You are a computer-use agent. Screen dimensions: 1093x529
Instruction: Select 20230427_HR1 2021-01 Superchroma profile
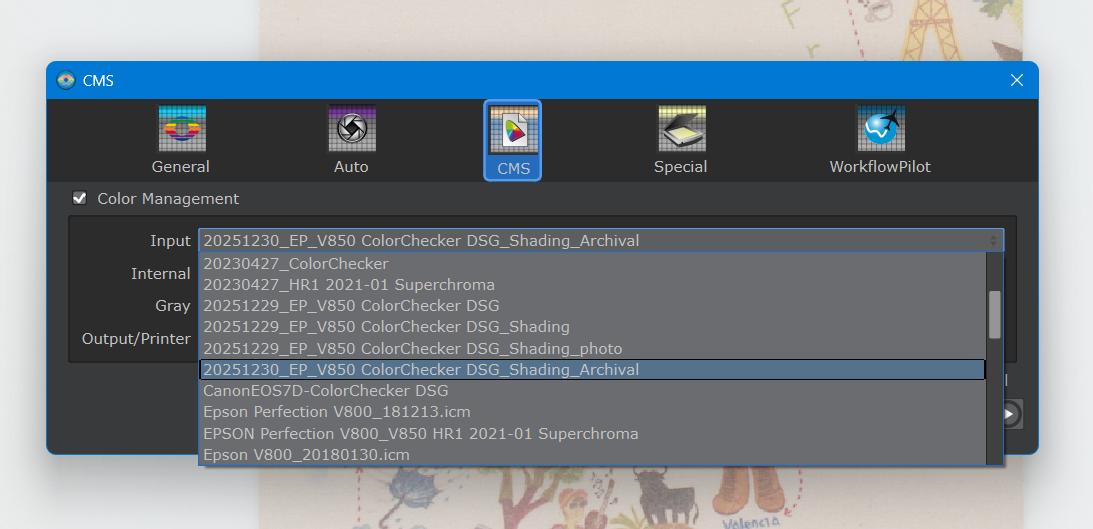349,285
